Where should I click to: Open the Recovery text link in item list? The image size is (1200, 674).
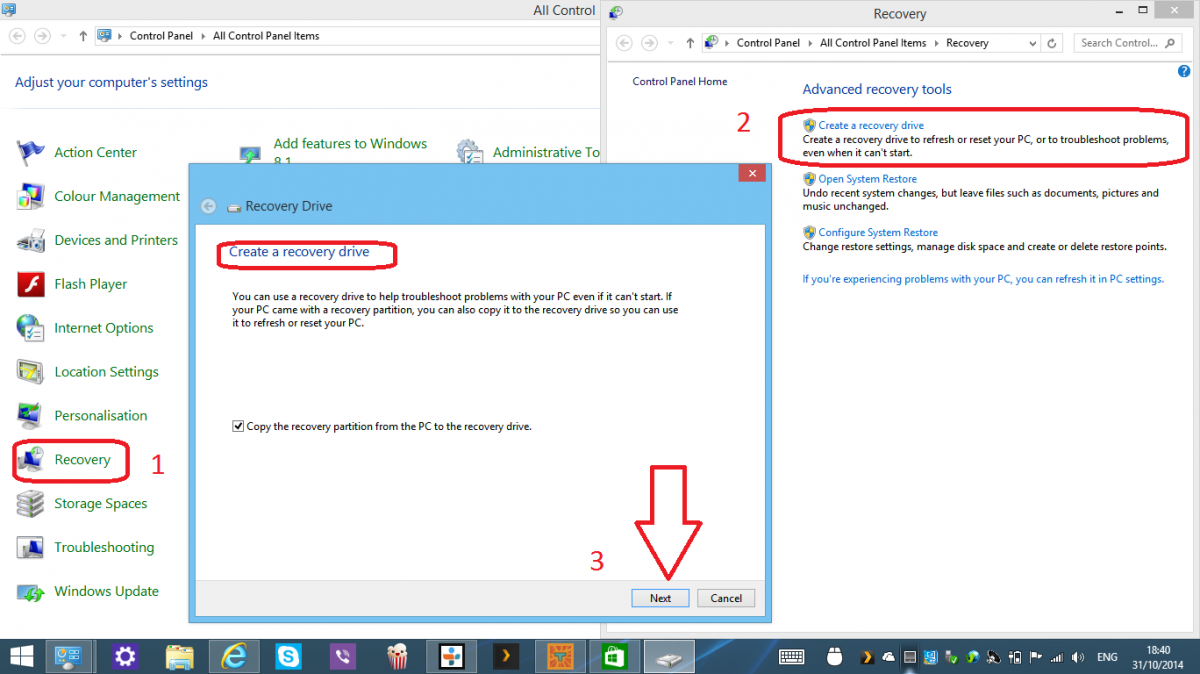tap(82, 459)
